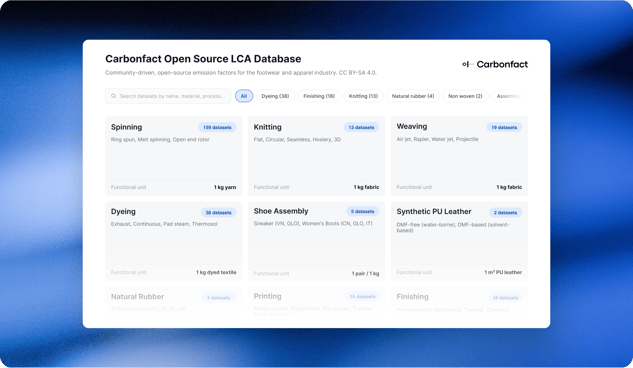633x368 pixels.
Task: Click the 5 datasets badge on Shoe Assembly
Action: (363, 211)
